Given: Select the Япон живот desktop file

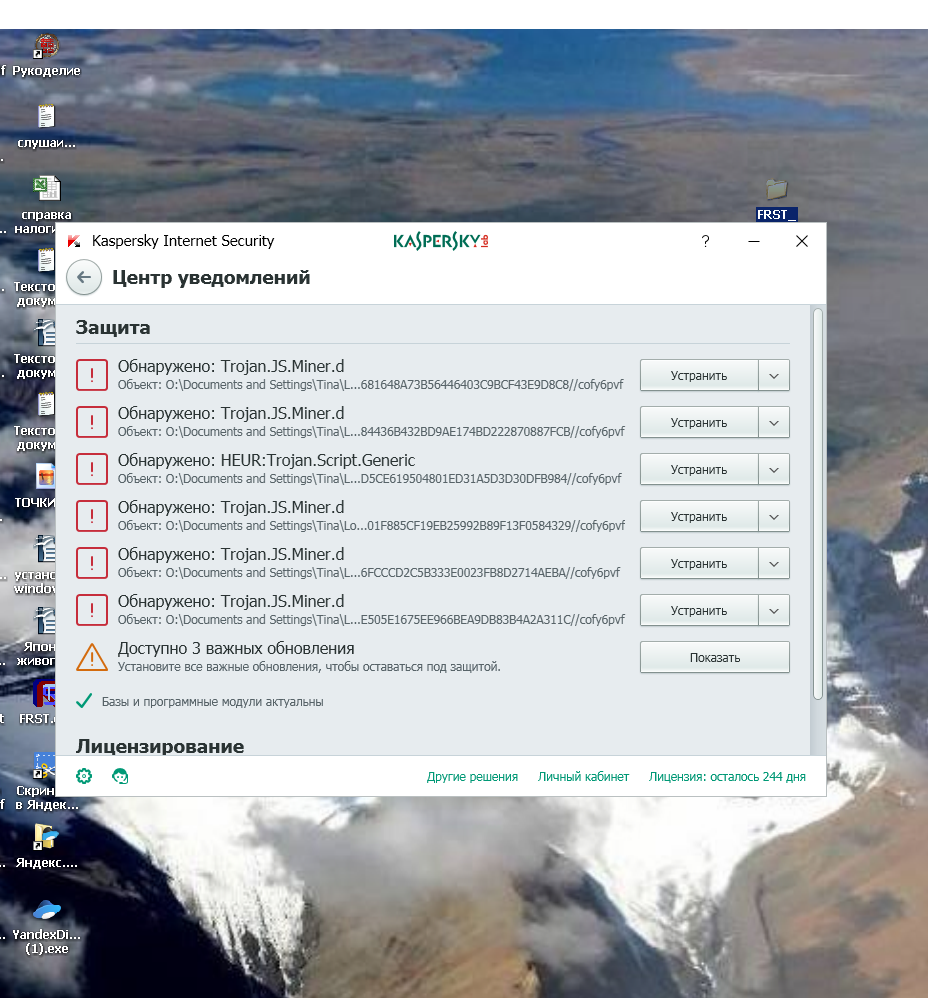Looking at the screenshot, I should [37, 636].
